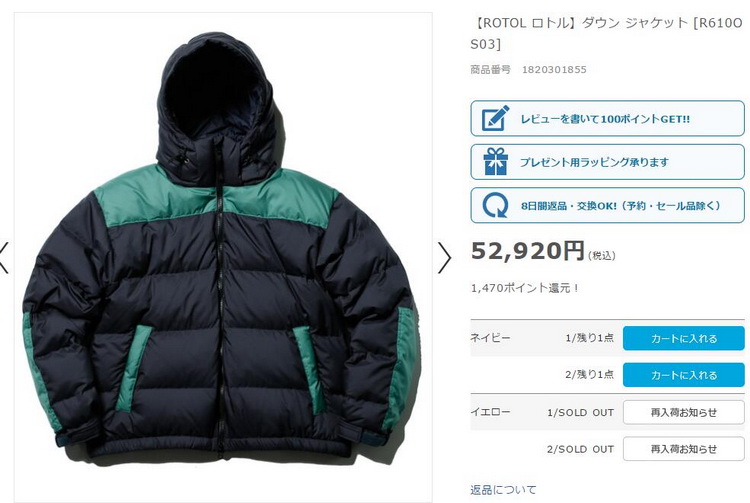
Task: Open the present wrapping service banner
Action: point(607,162)
